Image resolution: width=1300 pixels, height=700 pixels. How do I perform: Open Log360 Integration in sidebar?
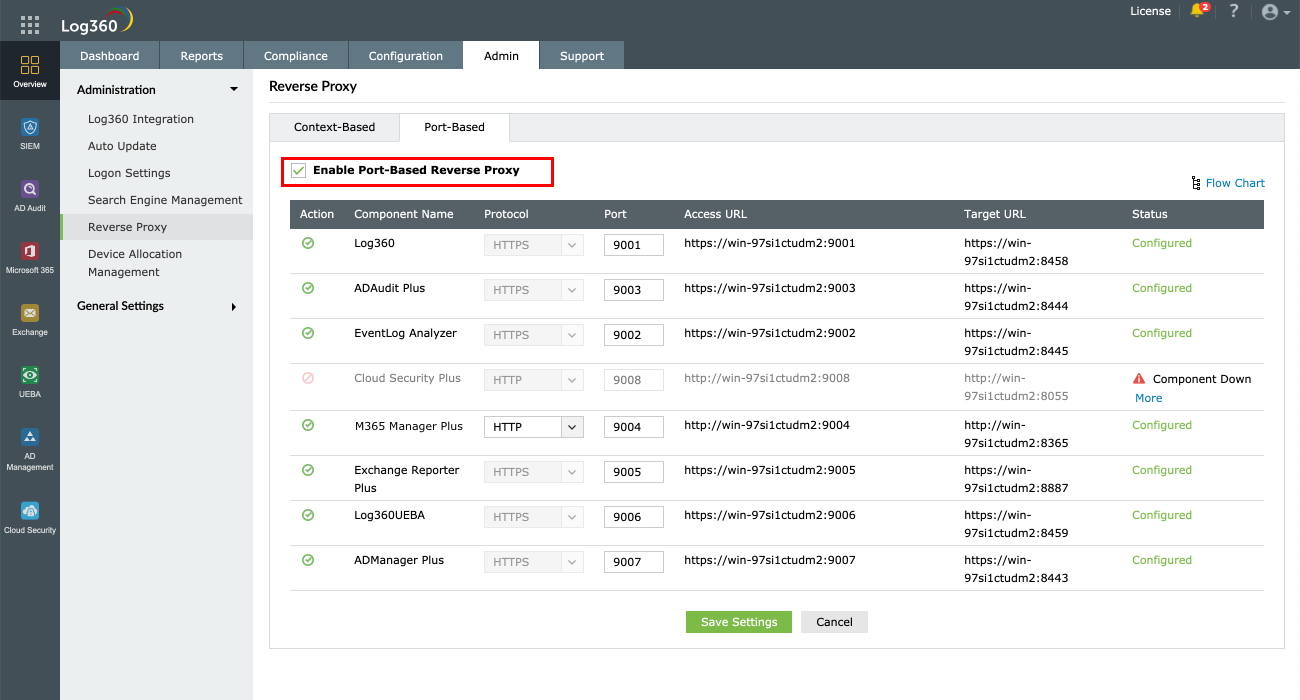pos(141,119)
